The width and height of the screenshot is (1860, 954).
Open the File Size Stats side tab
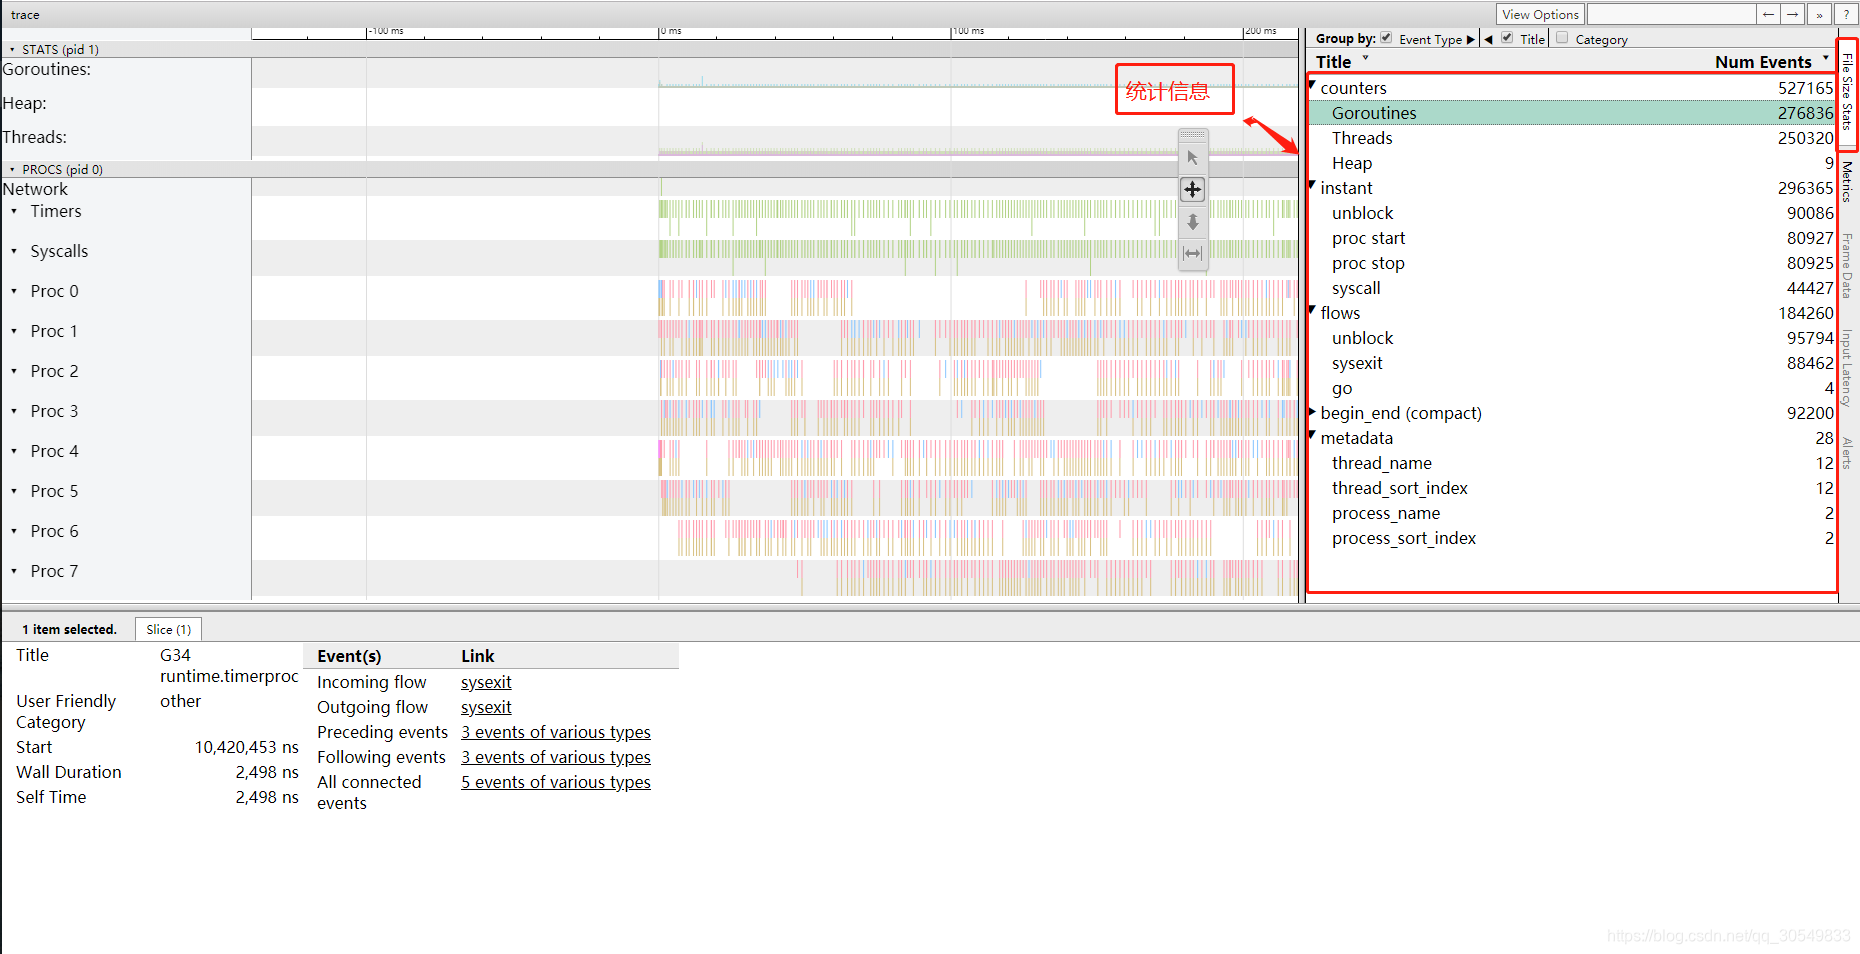tap(1847, 92)
